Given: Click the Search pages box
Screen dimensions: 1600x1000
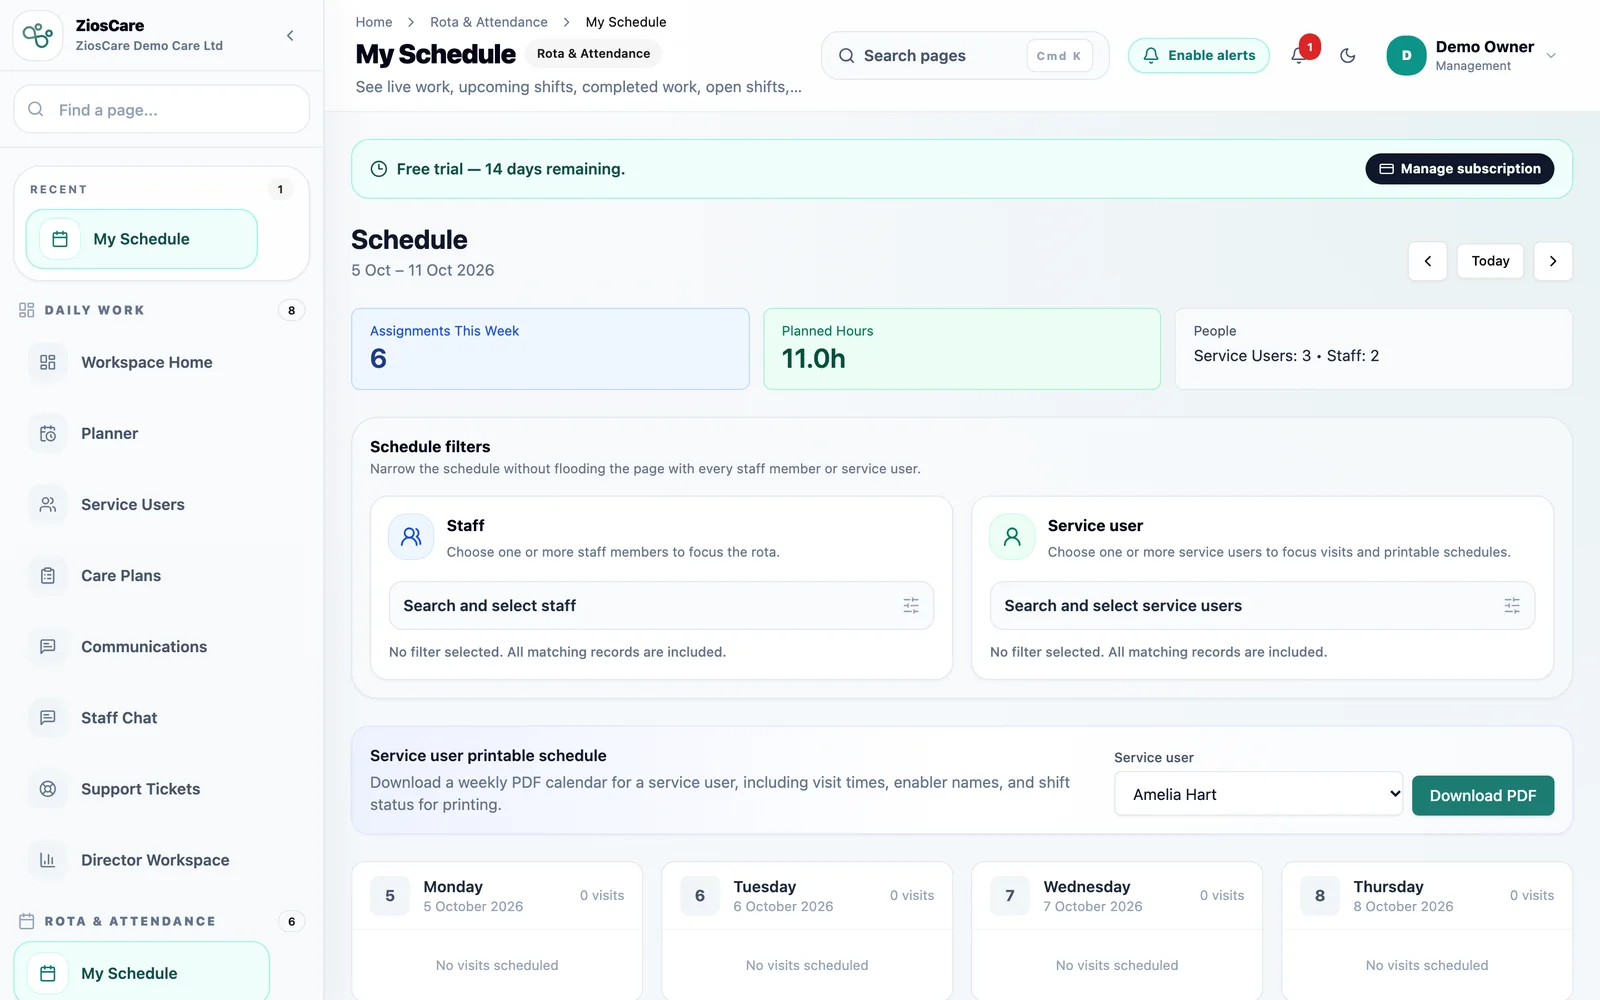Looking at the screenshot, I should [x=965, y=56].
